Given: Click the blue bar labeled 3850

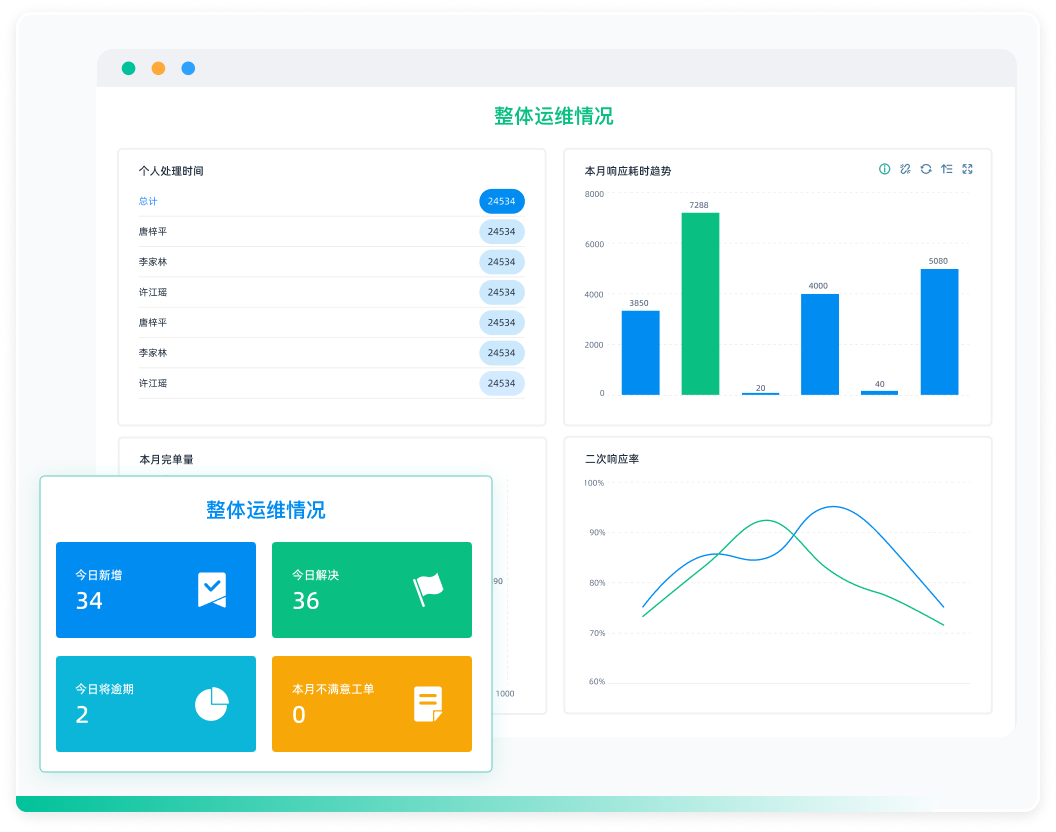Looking at the screenshot, I should [640, 352].
